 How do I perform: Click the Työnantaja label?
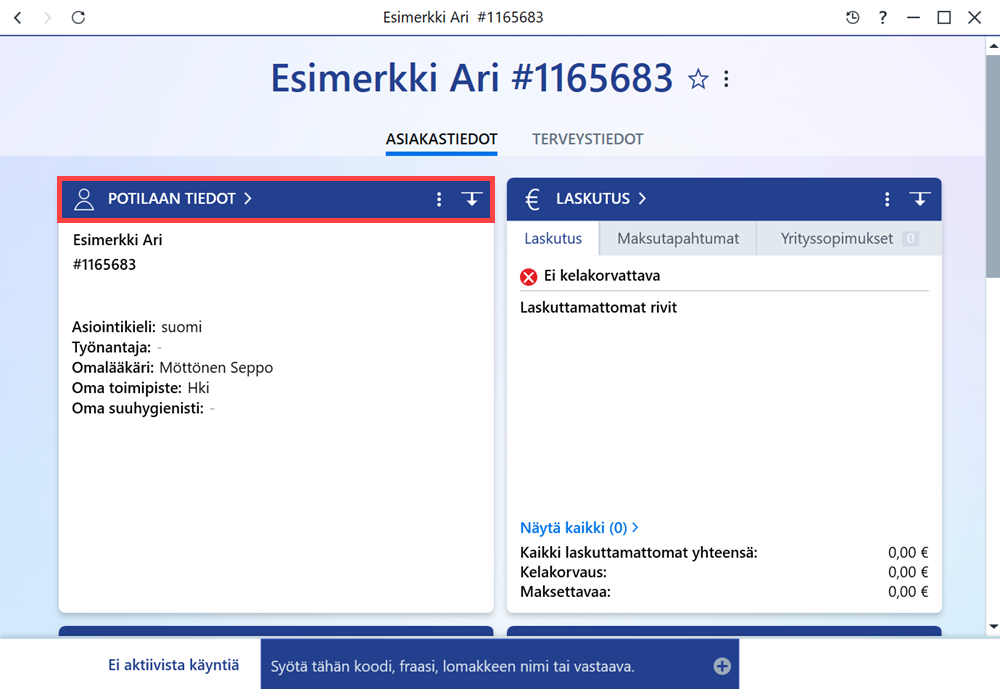[112, 347]
